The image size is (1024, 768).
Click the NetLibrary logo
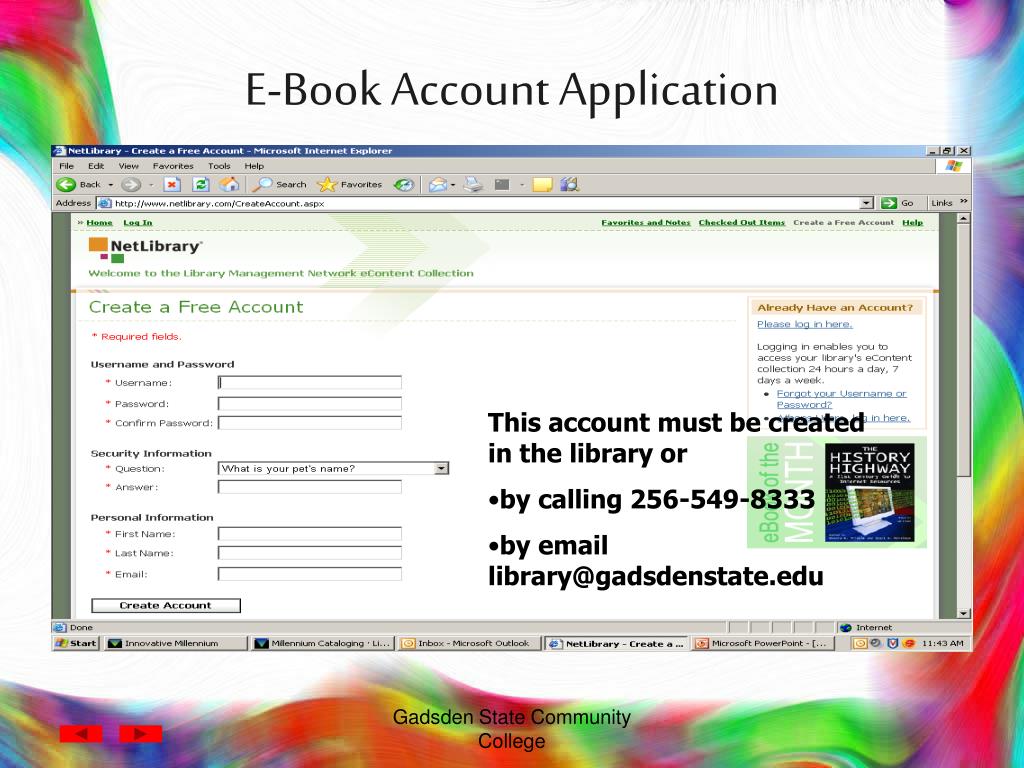pyautogui.click(x=146, y=249)
